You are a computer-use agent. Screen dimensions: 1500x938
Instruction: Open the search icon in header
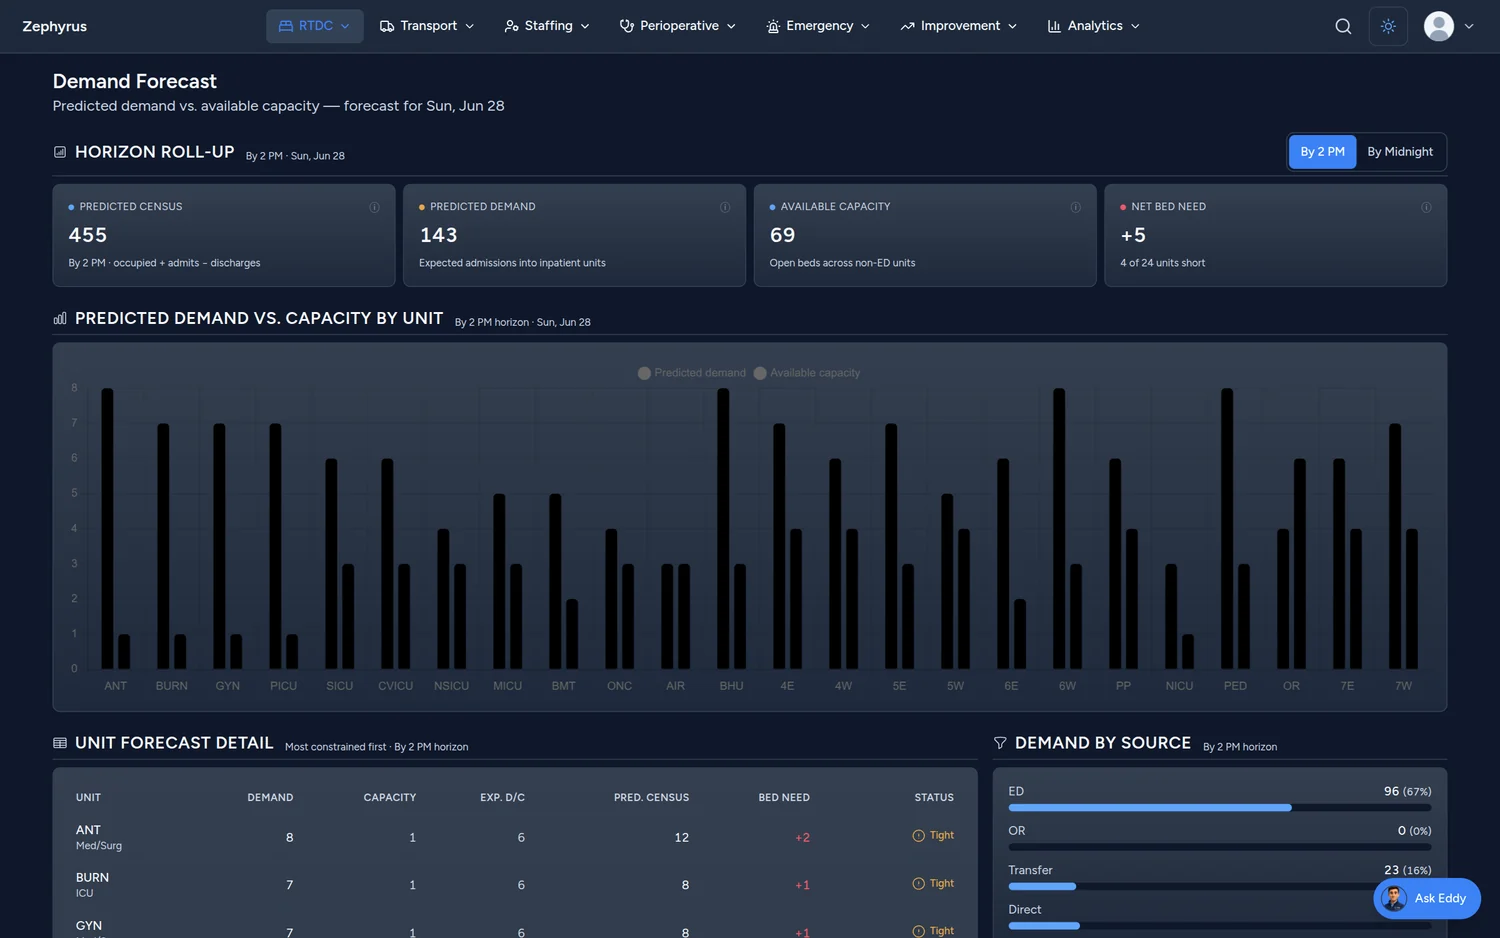coord(1343,26)
